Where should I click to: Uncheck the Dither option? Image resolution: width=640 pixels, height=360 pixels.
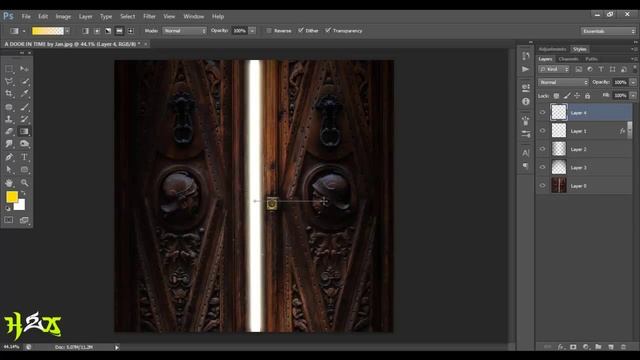tap(301, 31)
